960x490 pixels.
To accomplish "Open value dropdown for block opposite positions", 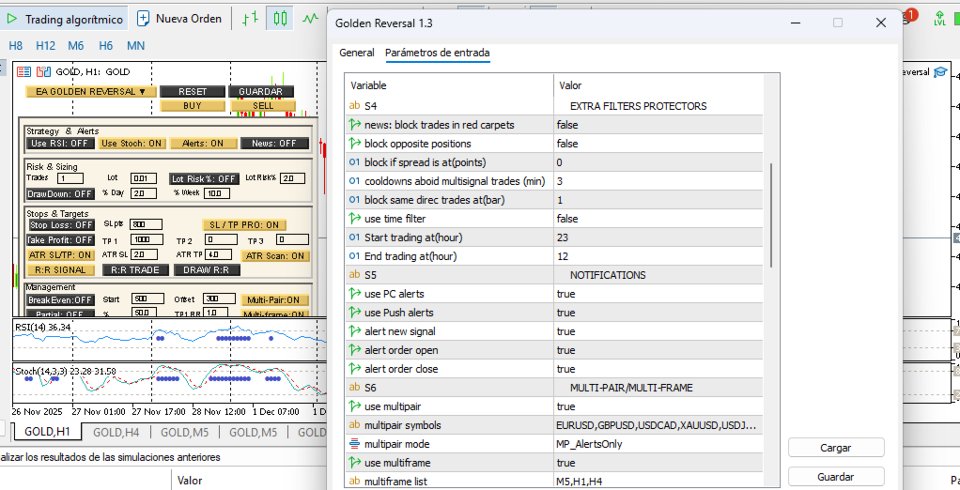I will pyautogui.click(x=659, y=144).
